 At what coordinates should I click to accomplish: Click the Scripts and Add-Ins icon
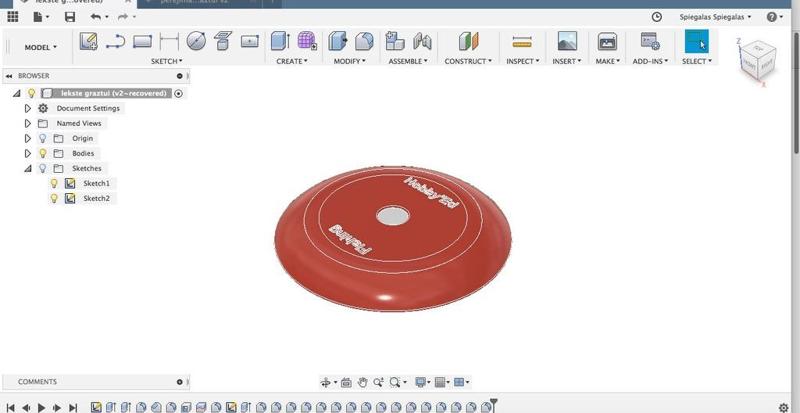(650, 41)
